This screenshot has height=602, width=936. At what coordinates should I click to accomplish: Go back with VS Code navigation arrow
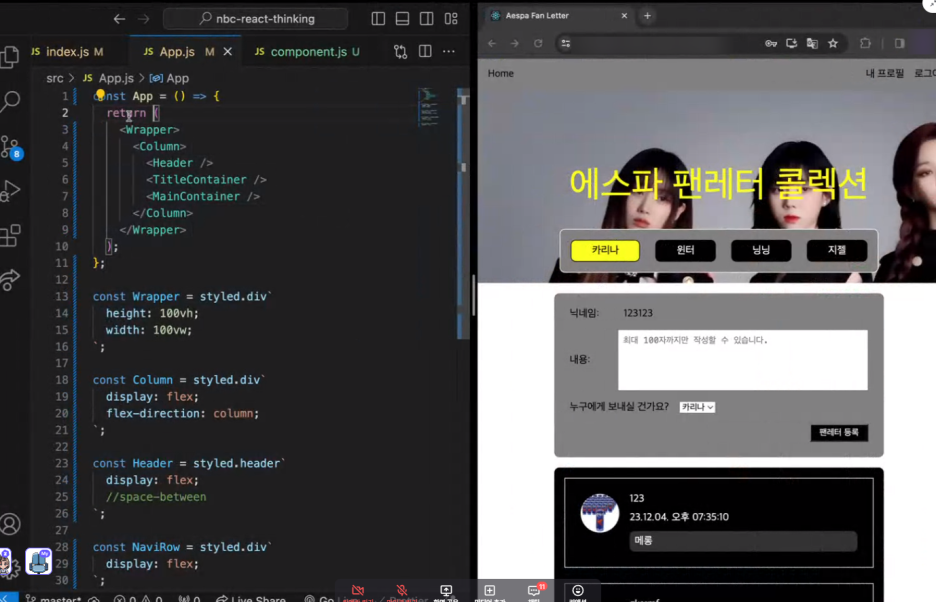(119, 19)
